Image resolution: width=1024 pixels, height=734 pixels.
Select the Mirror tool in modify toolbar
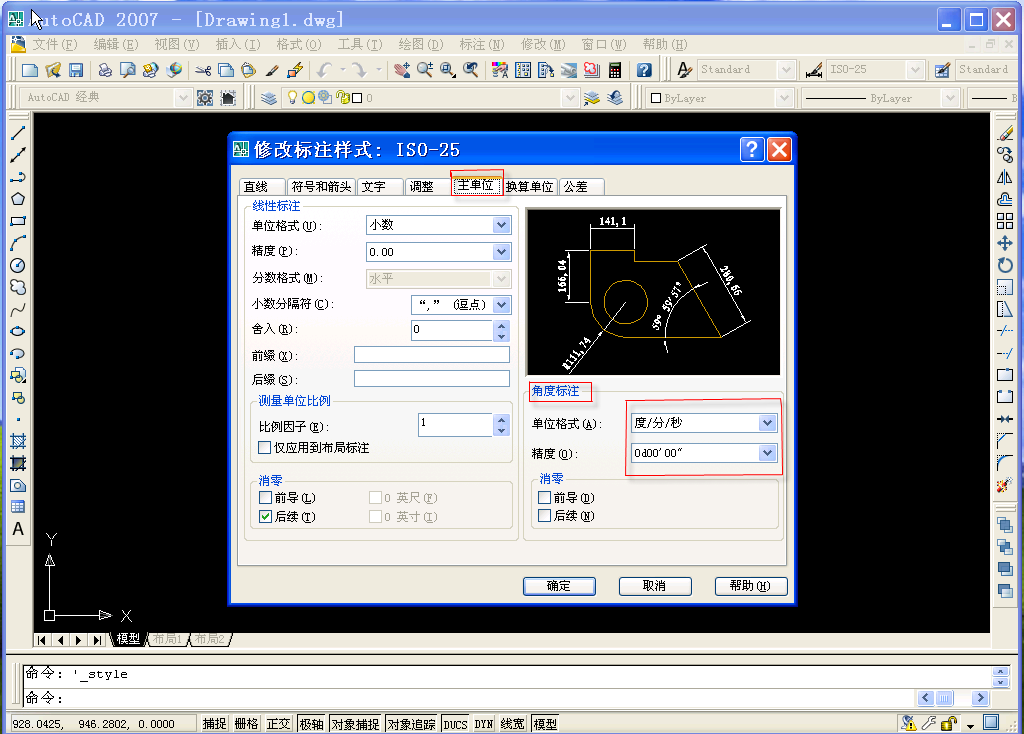[x=1005, y=177]
